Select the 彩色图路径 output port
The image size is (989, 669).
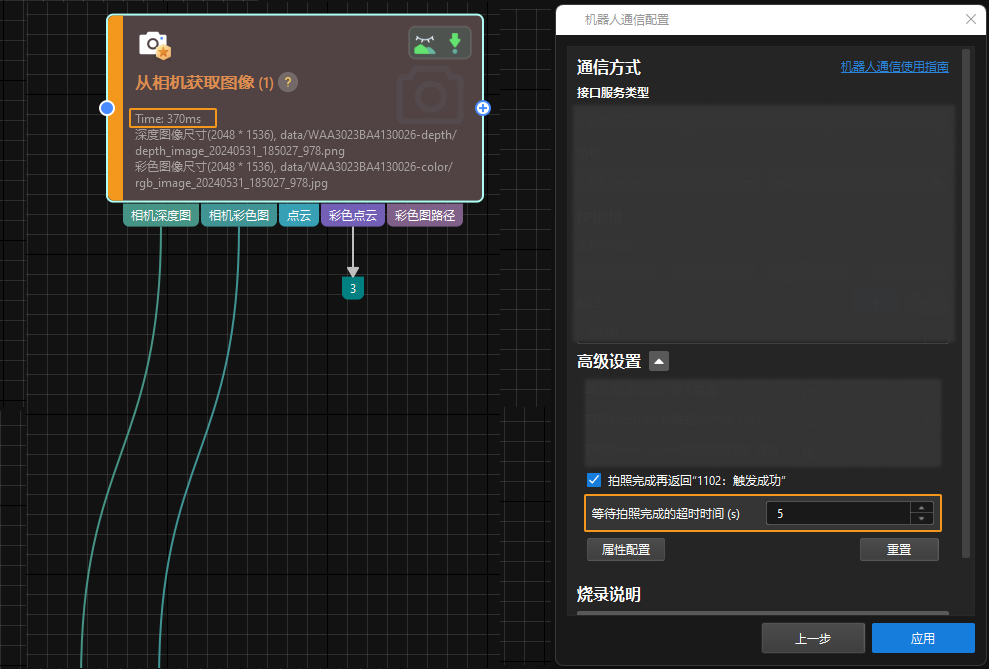pyautogui.click(x=425, y=216)
